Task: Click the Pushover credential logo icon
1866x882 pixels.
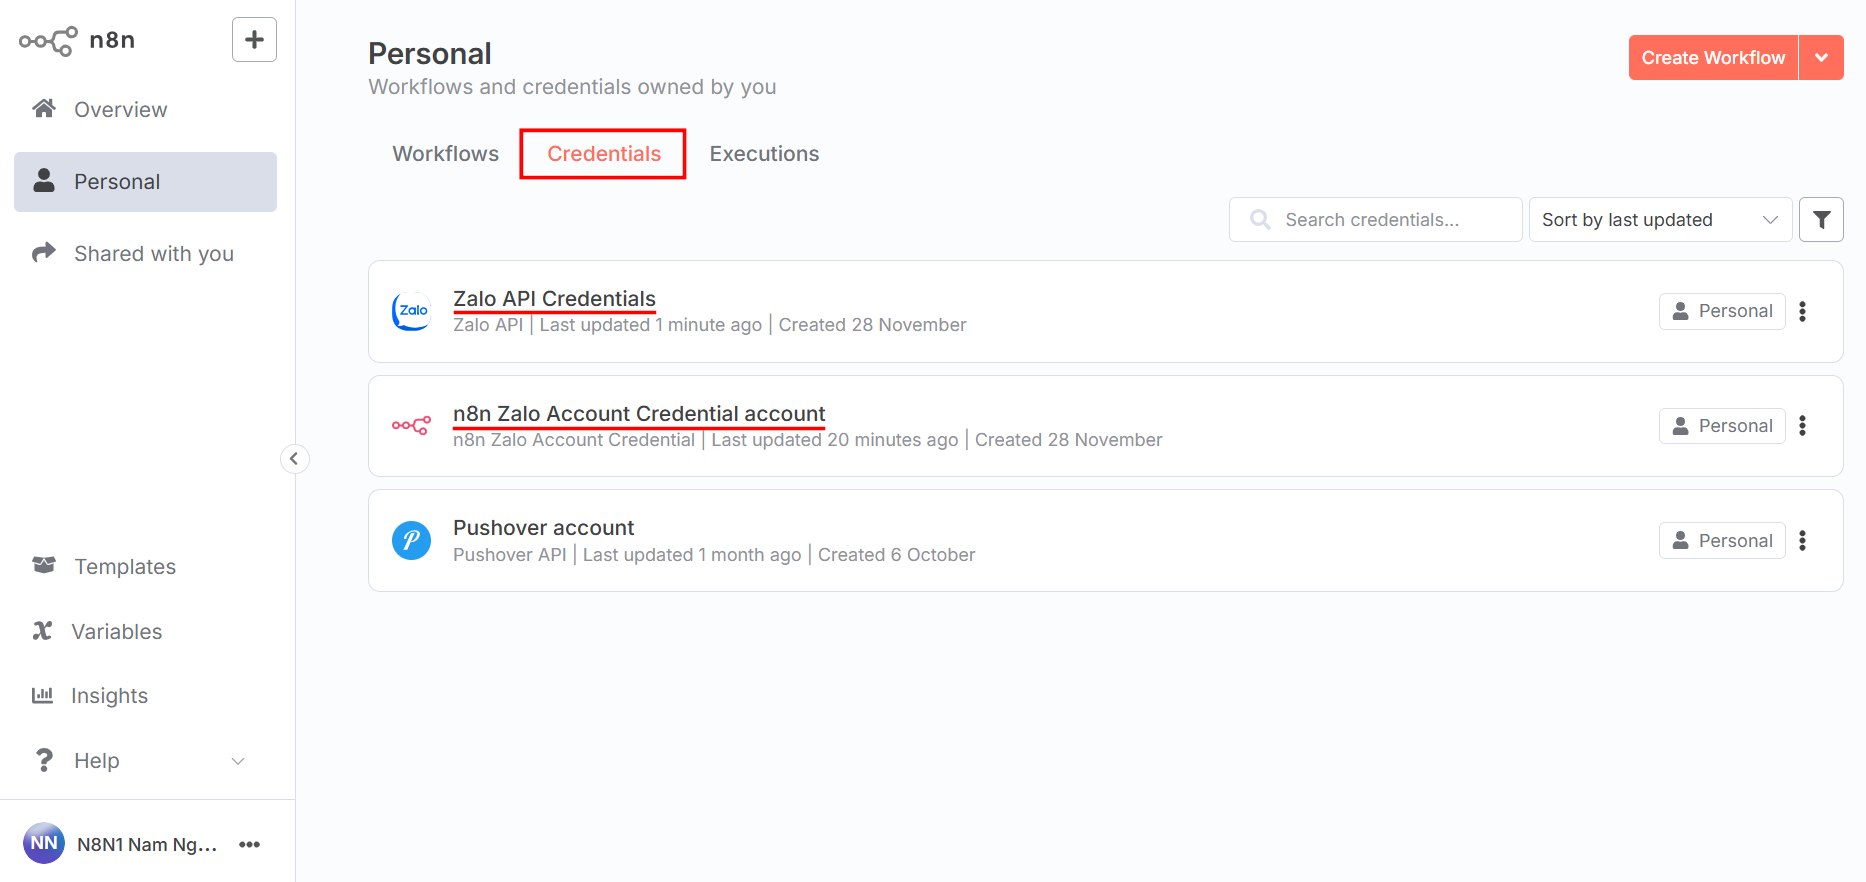Action: [x=411, y=541]
